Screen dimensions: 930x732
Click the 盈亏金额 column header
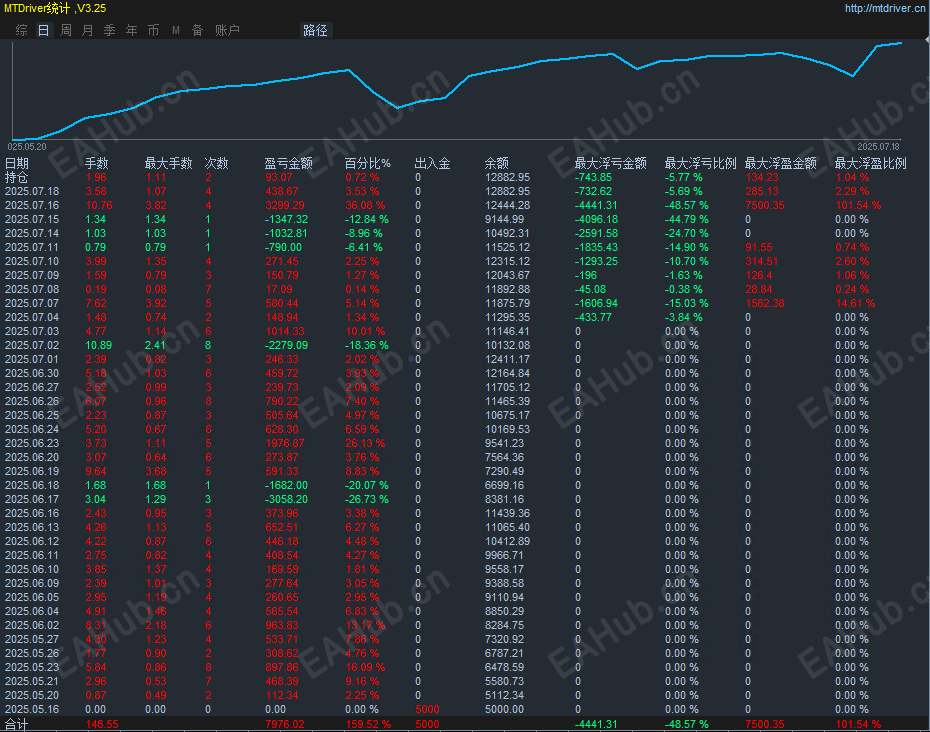288,163
